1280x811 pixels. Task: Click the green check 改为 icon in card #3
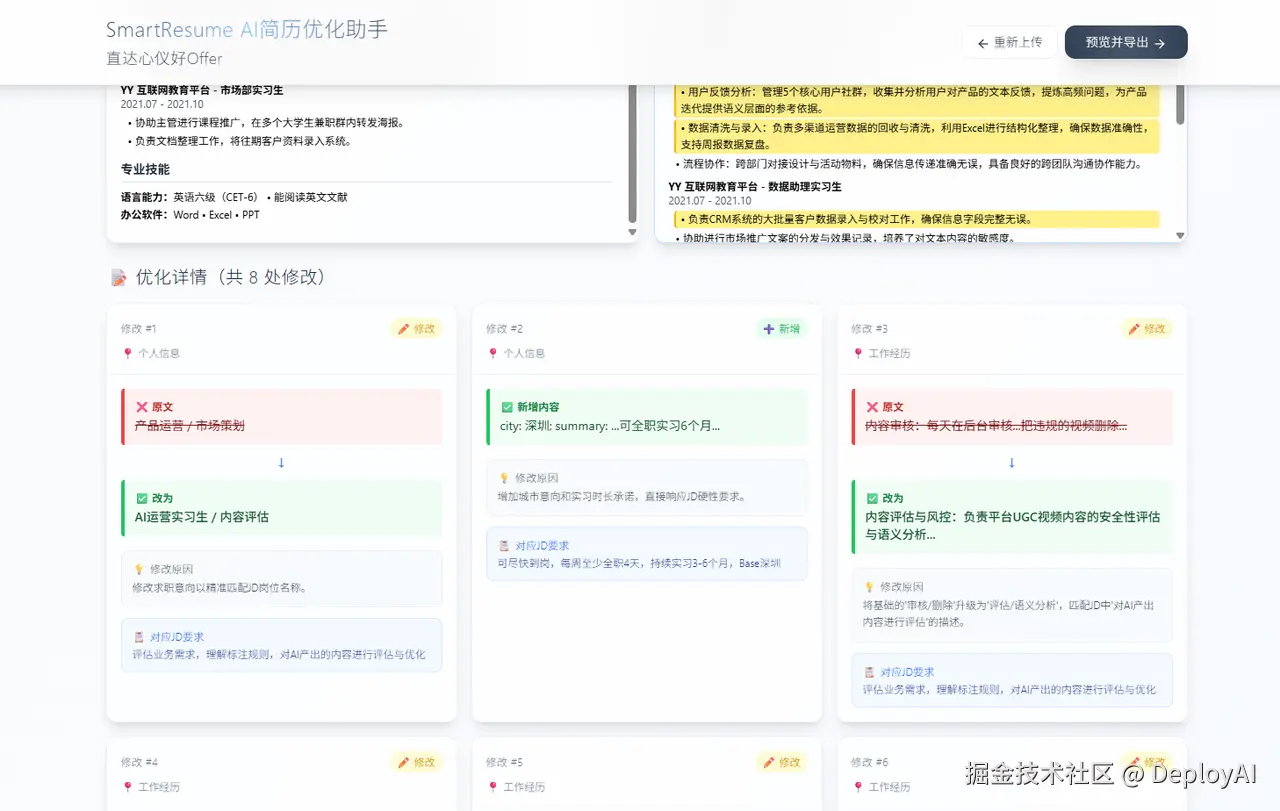coord(872,498)
